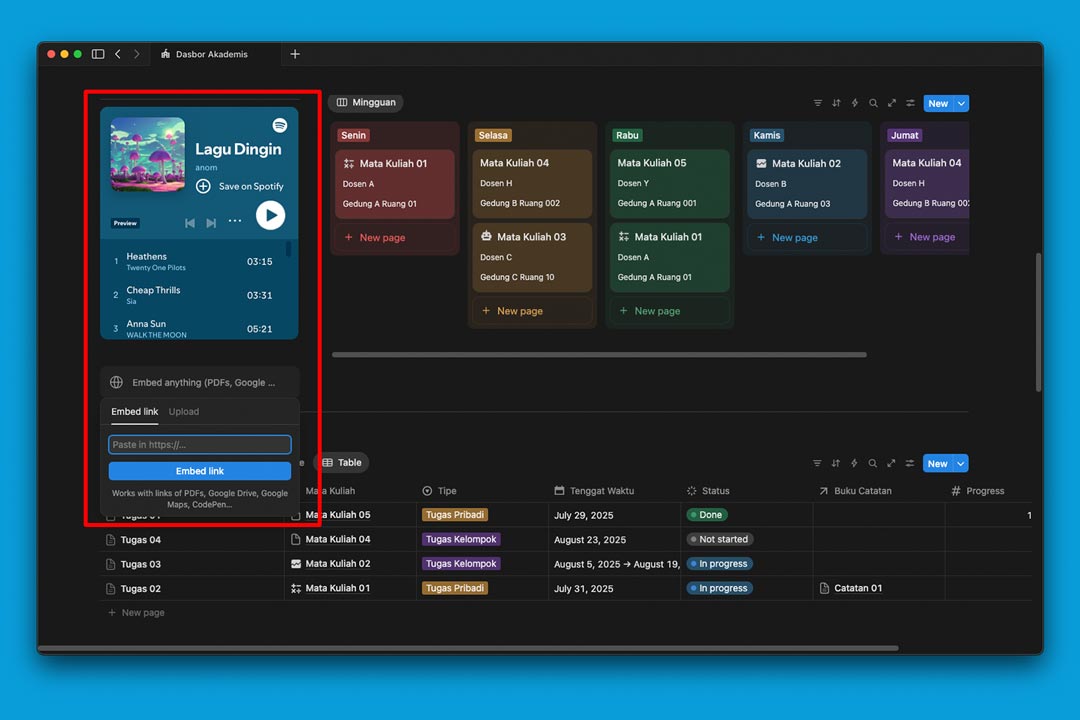Viewport: 1080px width, 720px height.
Task: Open Mata Kuliah 05 card in Rabu column
Action: (669, 183)
